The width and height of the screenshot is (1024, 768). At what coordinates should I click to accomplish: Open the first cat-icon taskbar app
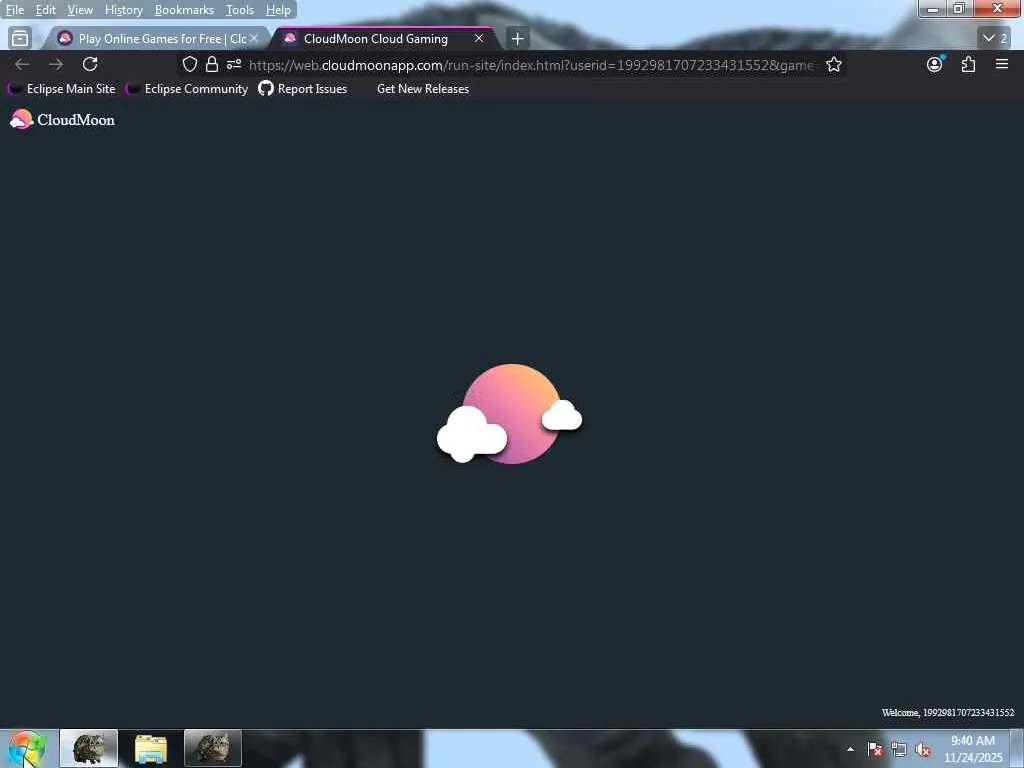click(x=89, y=748)
